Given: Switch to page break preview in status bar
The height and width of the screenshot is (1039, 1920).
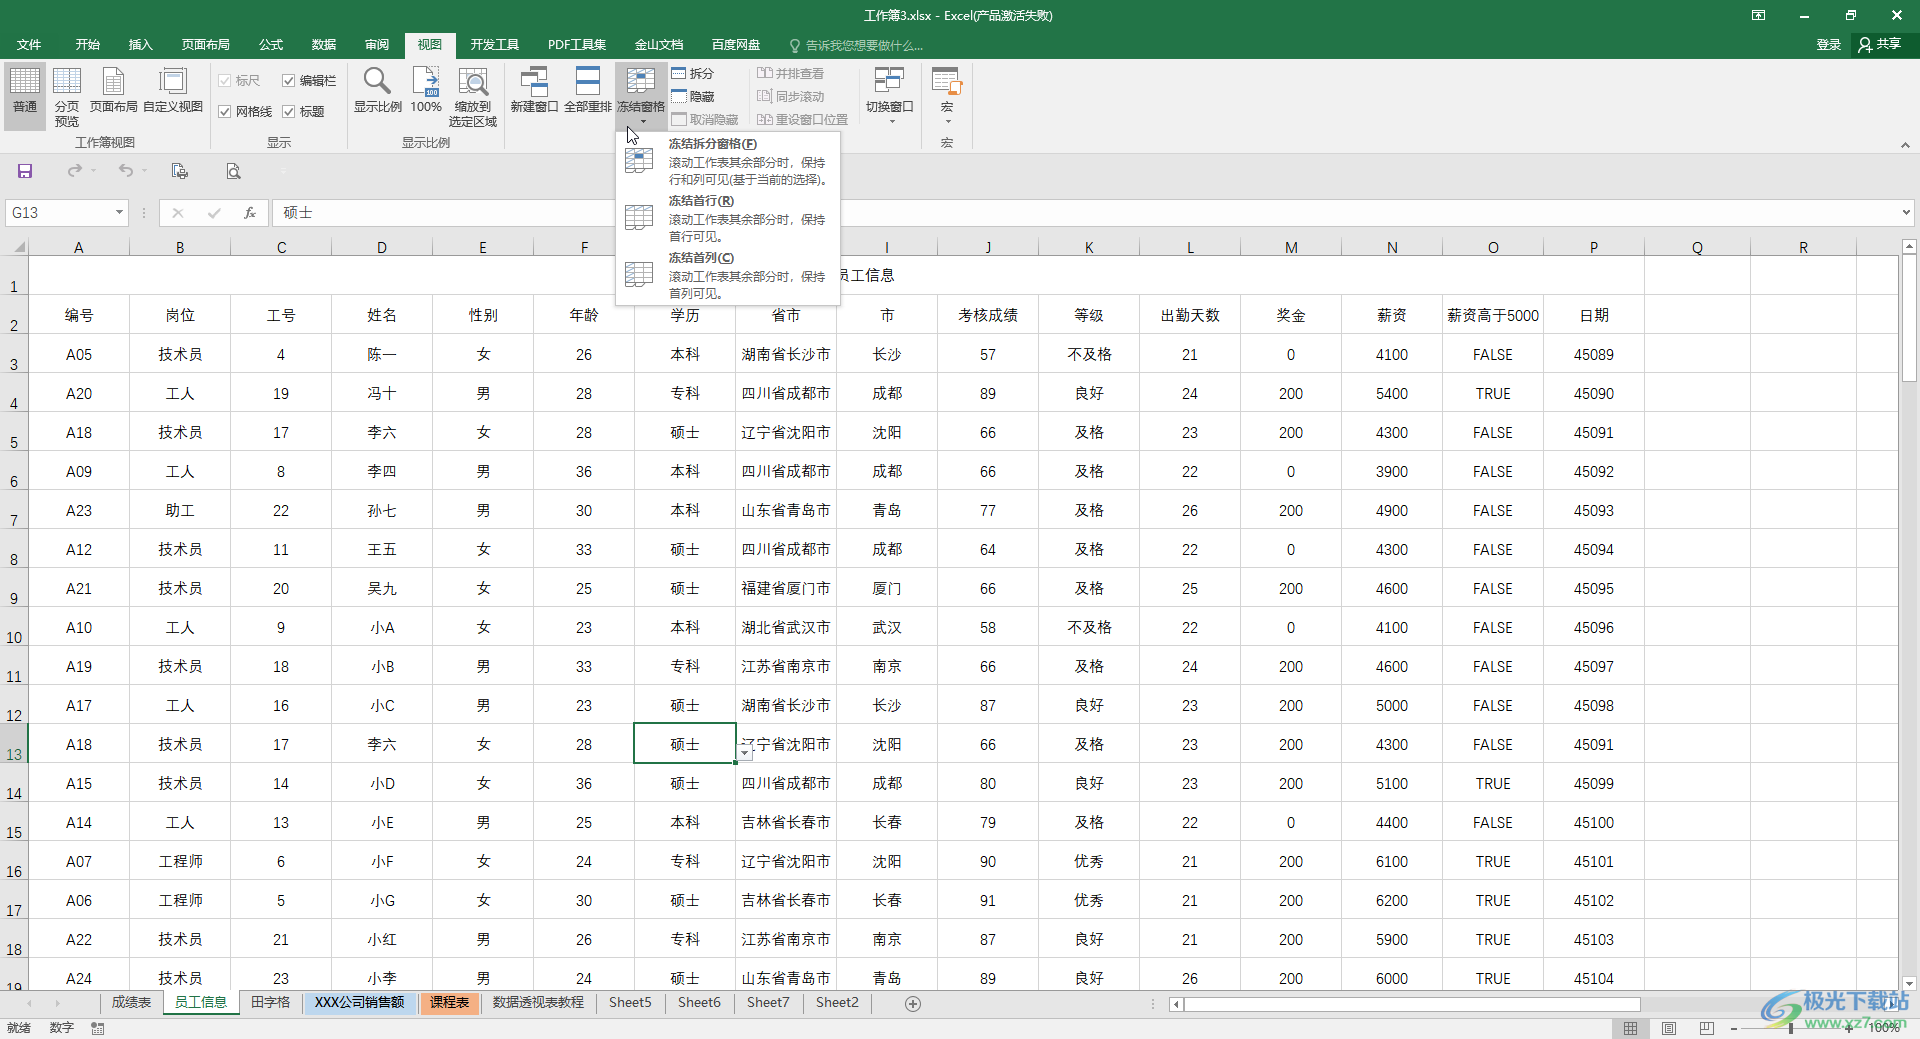Looking at the screenshot, I should [1707, 1028].
